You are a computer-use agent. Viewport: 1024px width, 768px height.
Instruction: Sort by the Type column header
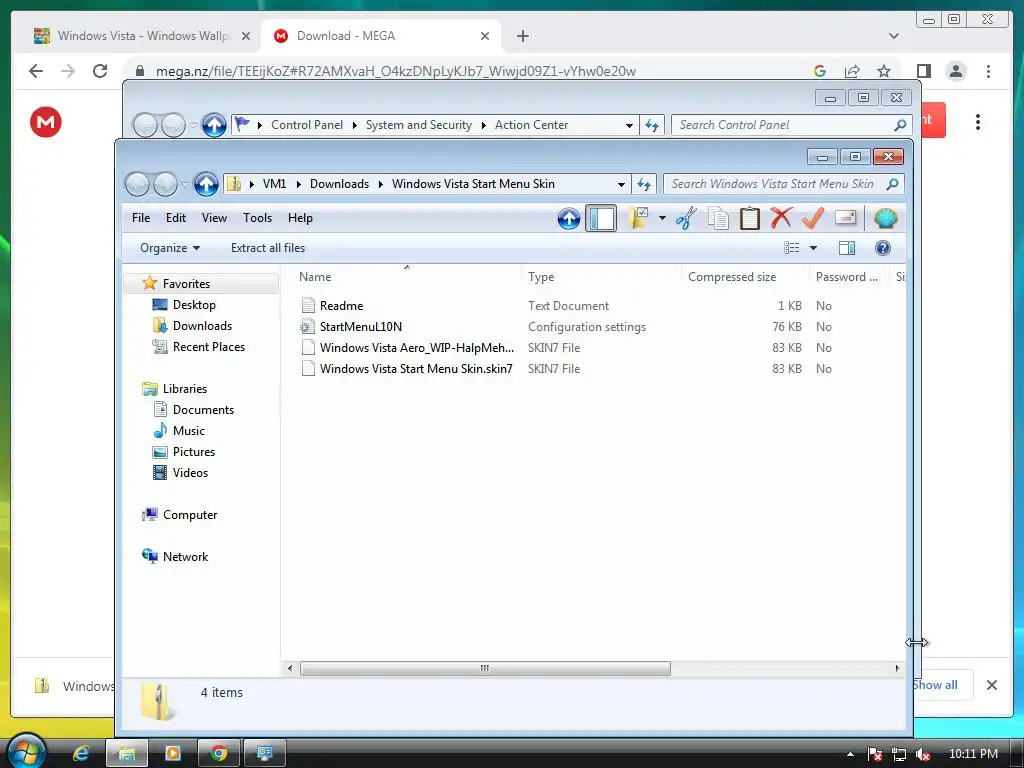(x=601, y=277)
